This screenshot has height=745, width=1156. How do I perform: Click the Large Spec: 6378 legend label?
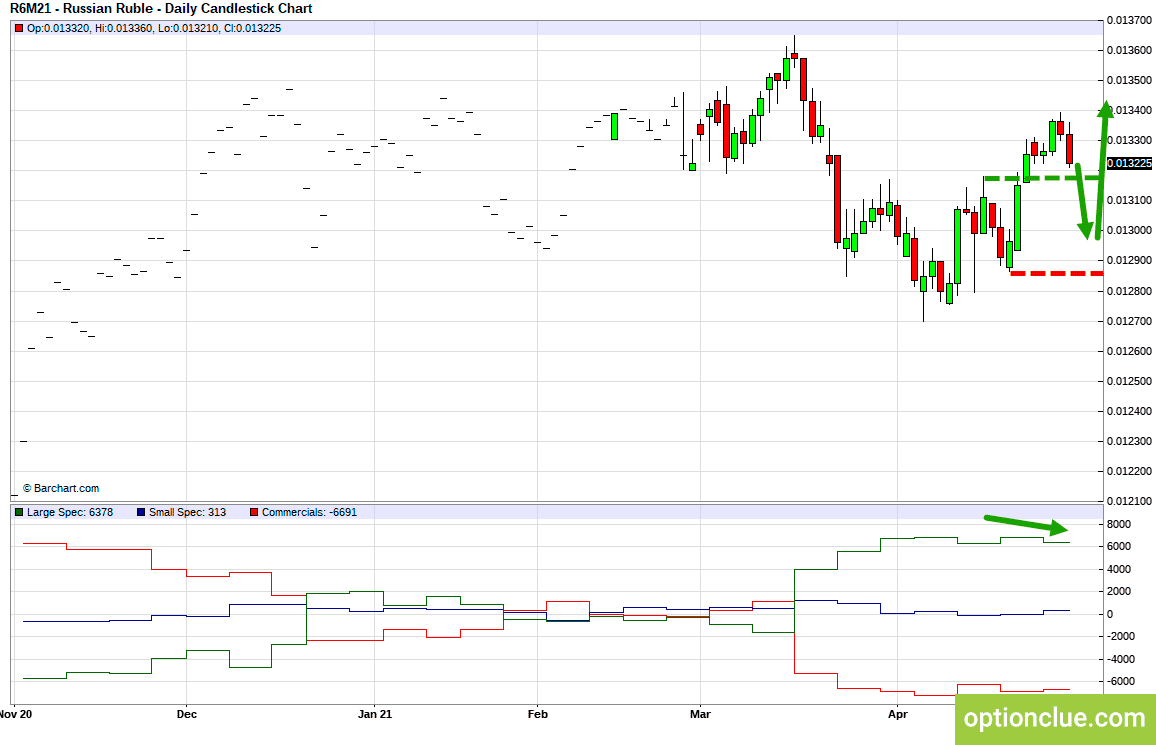click(70, 512)
